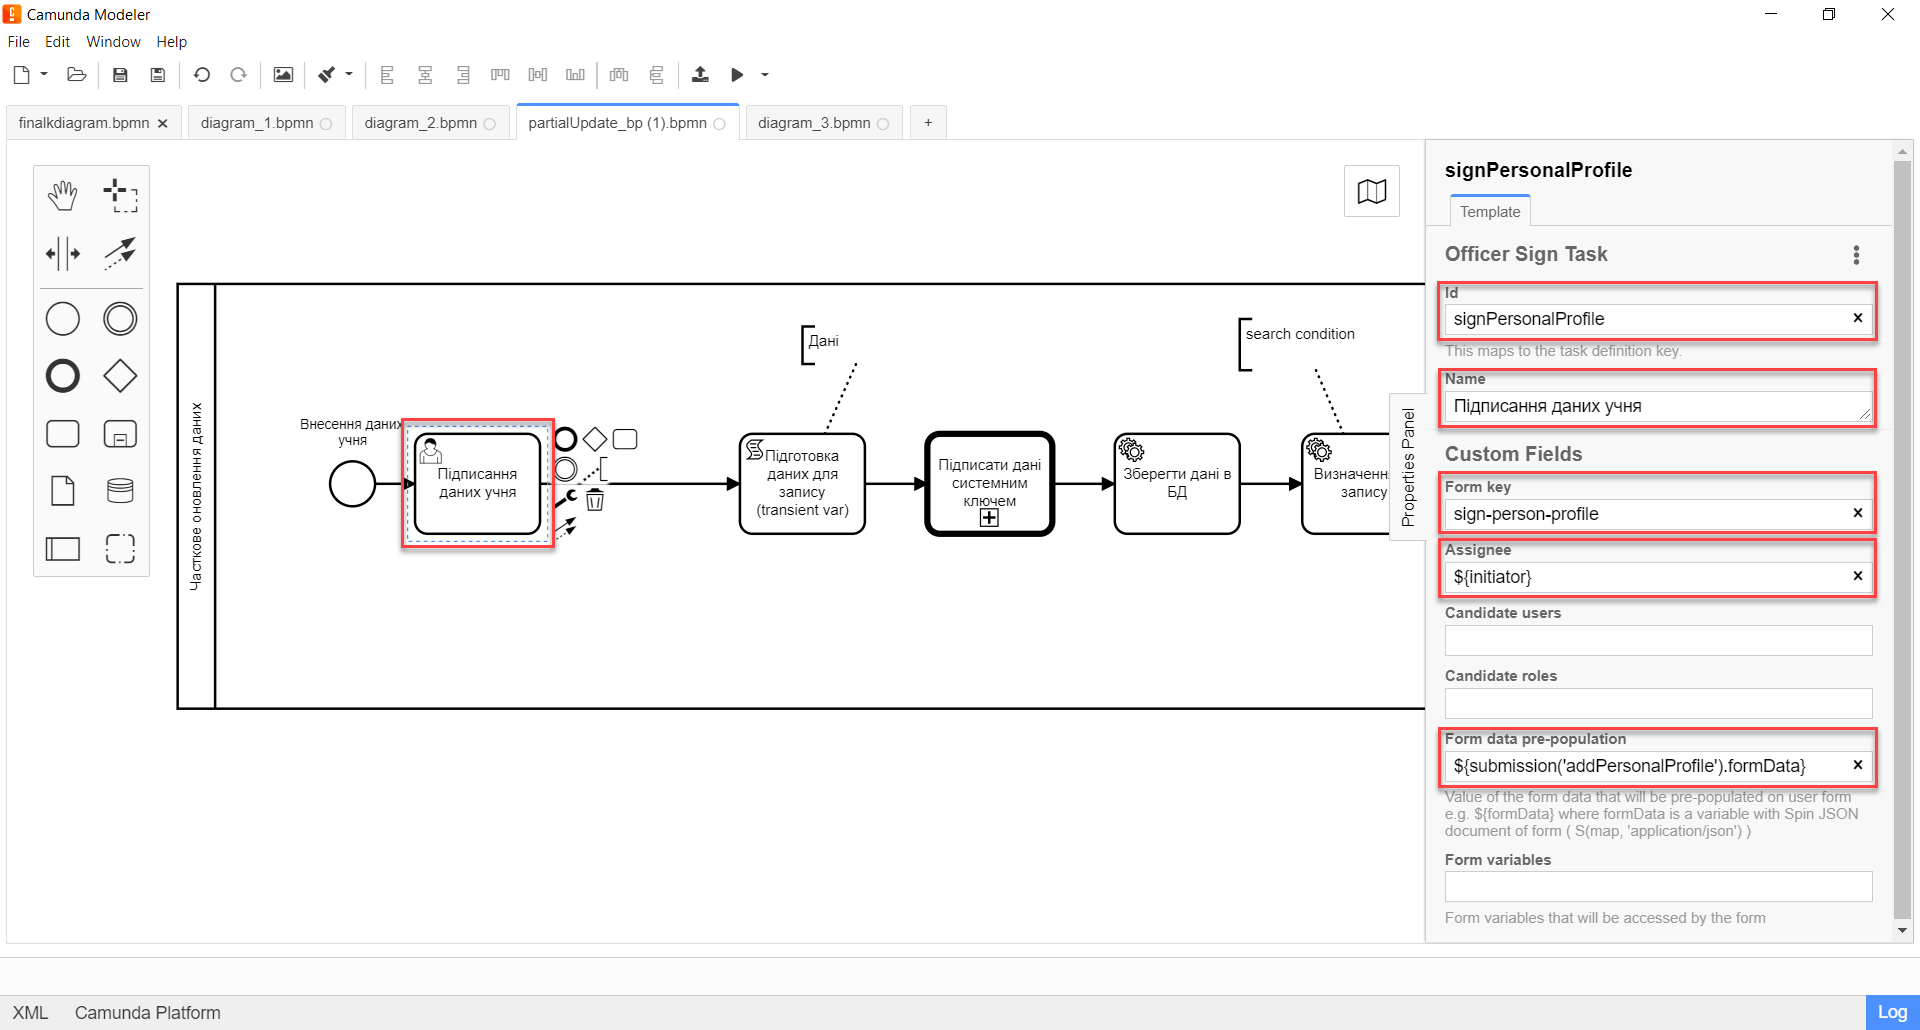The height and width of the screenshot is (1030, 1920).
Task: Create an expanded Subprocess from palette
Action: 120,434
